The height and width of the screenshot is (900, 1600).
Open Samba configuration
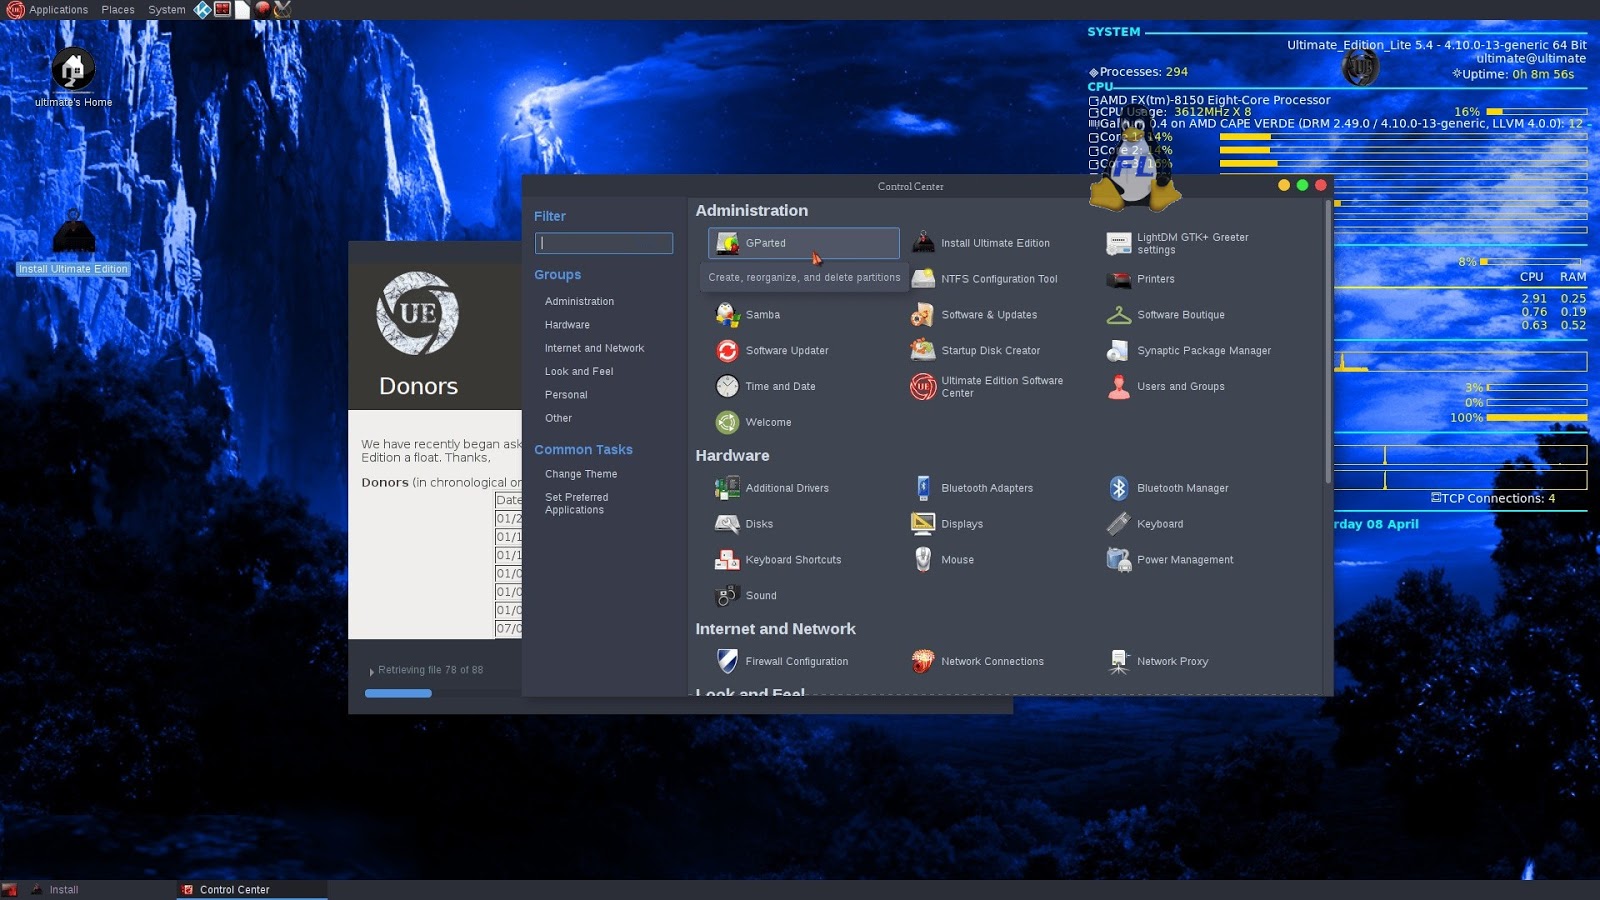[x=747, y=315]
